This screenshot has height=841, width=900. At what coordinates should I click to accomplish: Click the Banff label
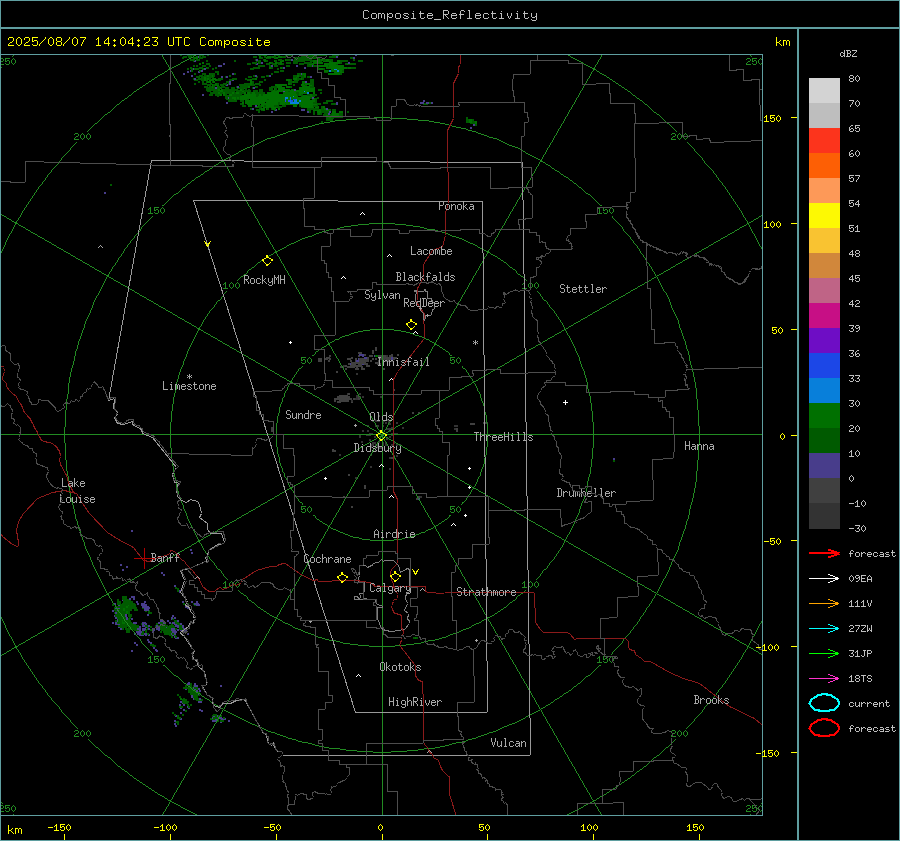click(x=165, y=557)
